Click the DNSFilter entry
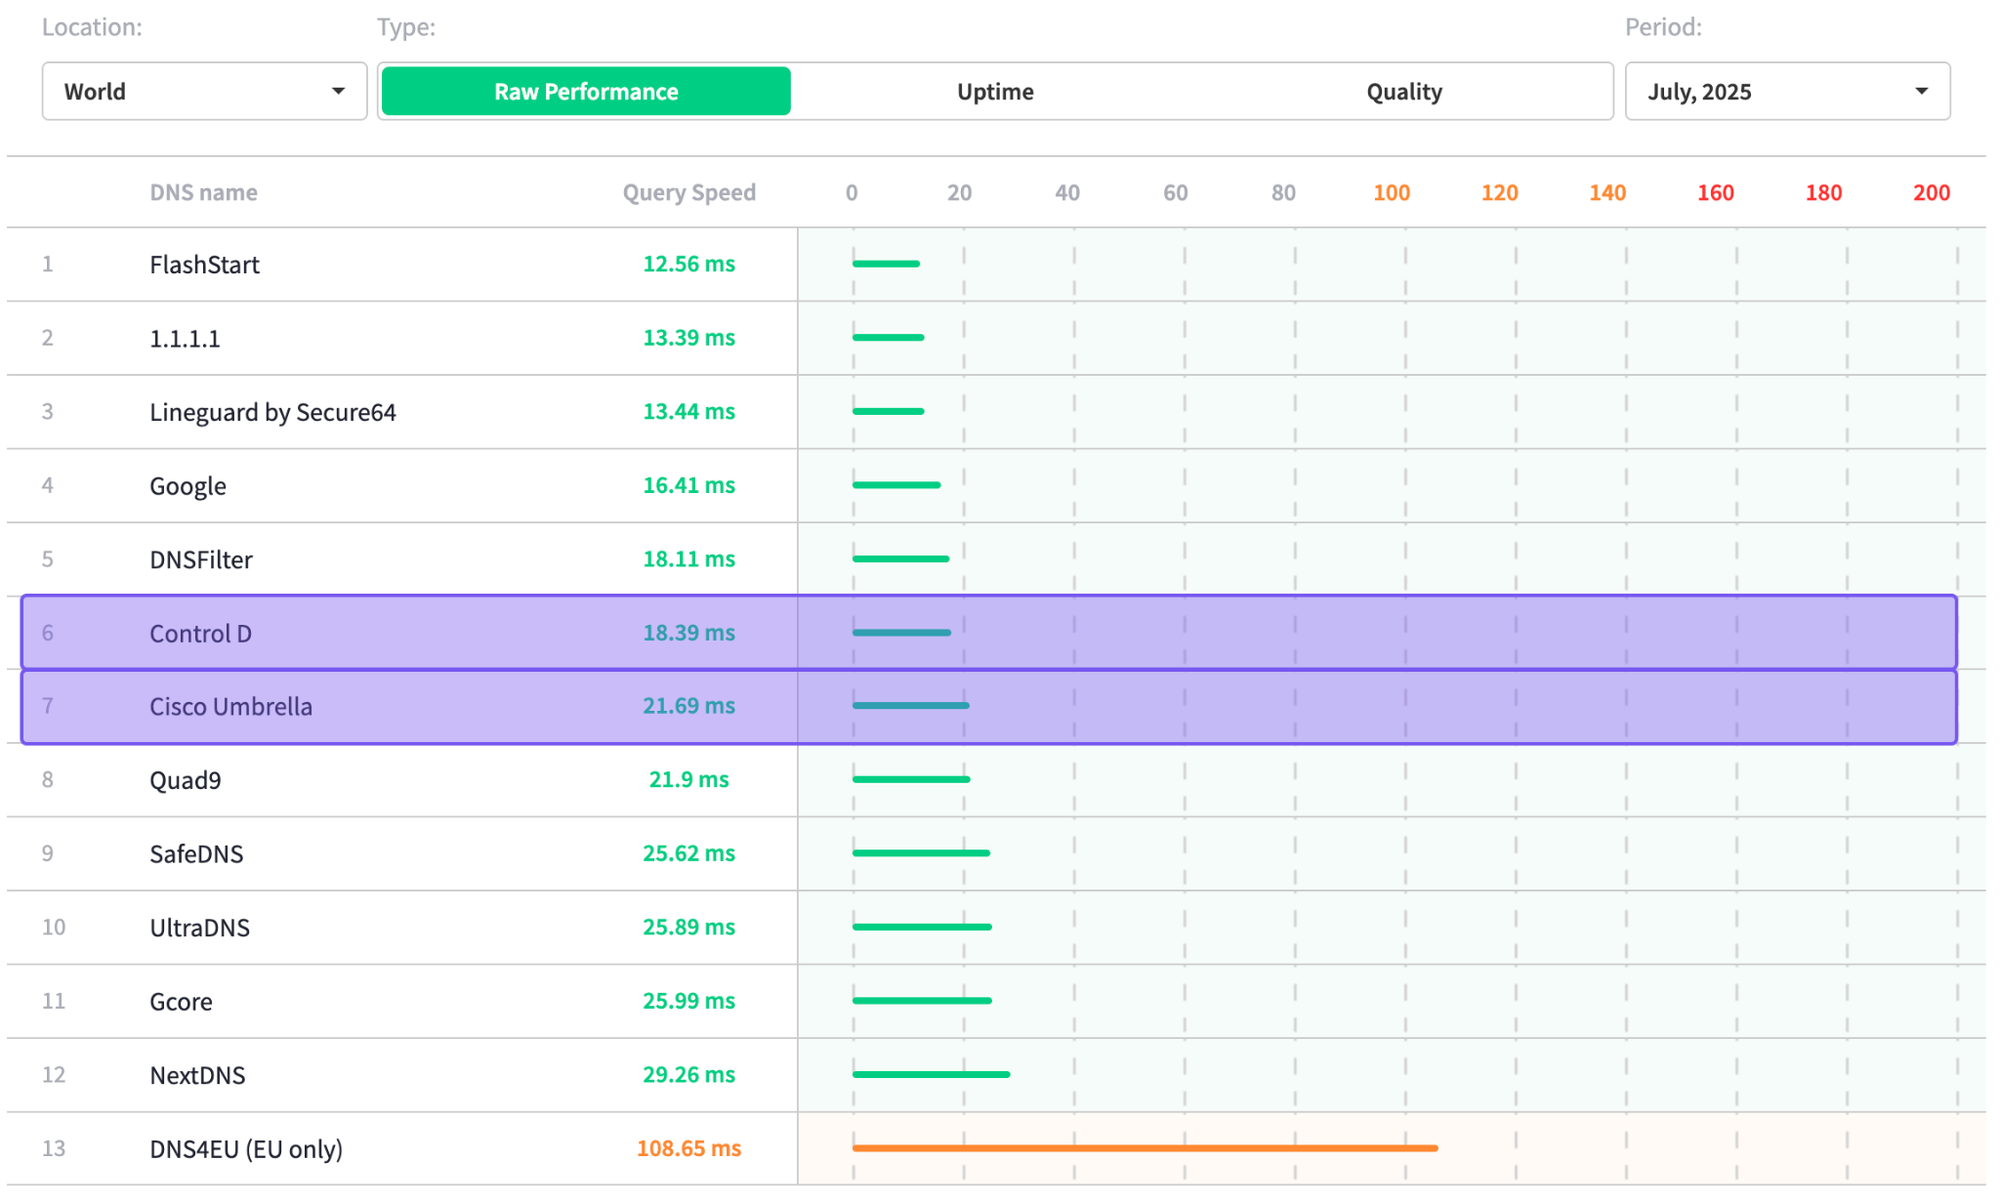This screenshot has height=1199, width=2000. [201, 559]
